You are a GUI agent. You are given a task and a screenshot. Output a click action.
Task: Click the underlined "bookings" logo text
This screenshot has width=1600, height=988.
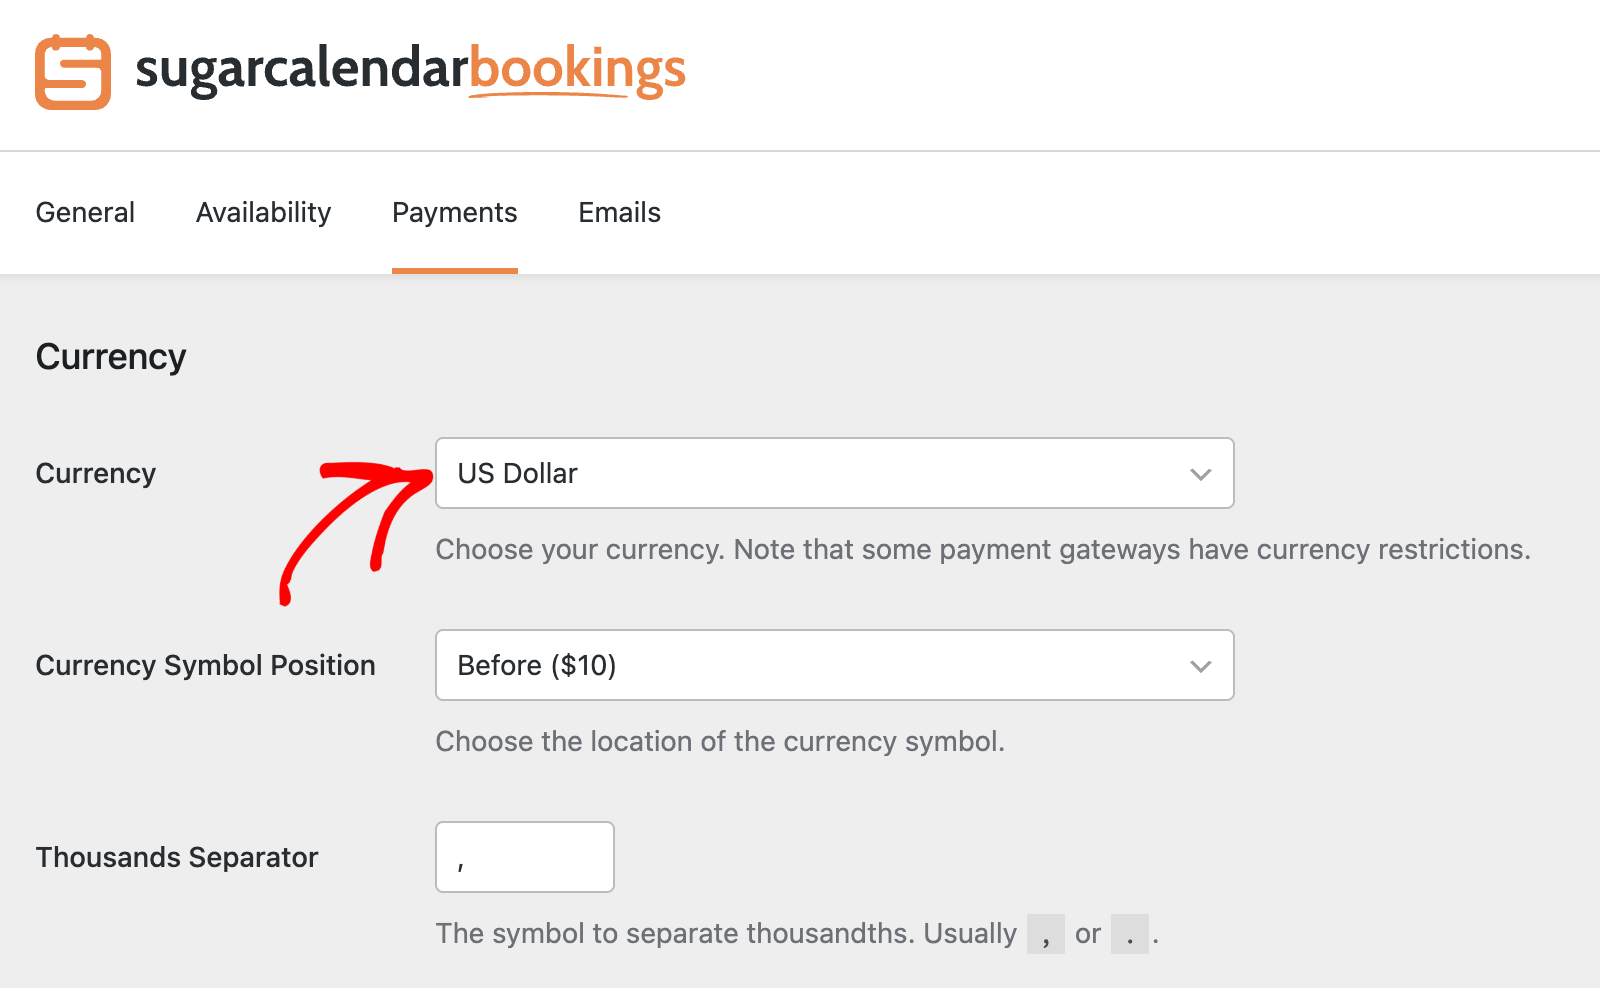577,70
